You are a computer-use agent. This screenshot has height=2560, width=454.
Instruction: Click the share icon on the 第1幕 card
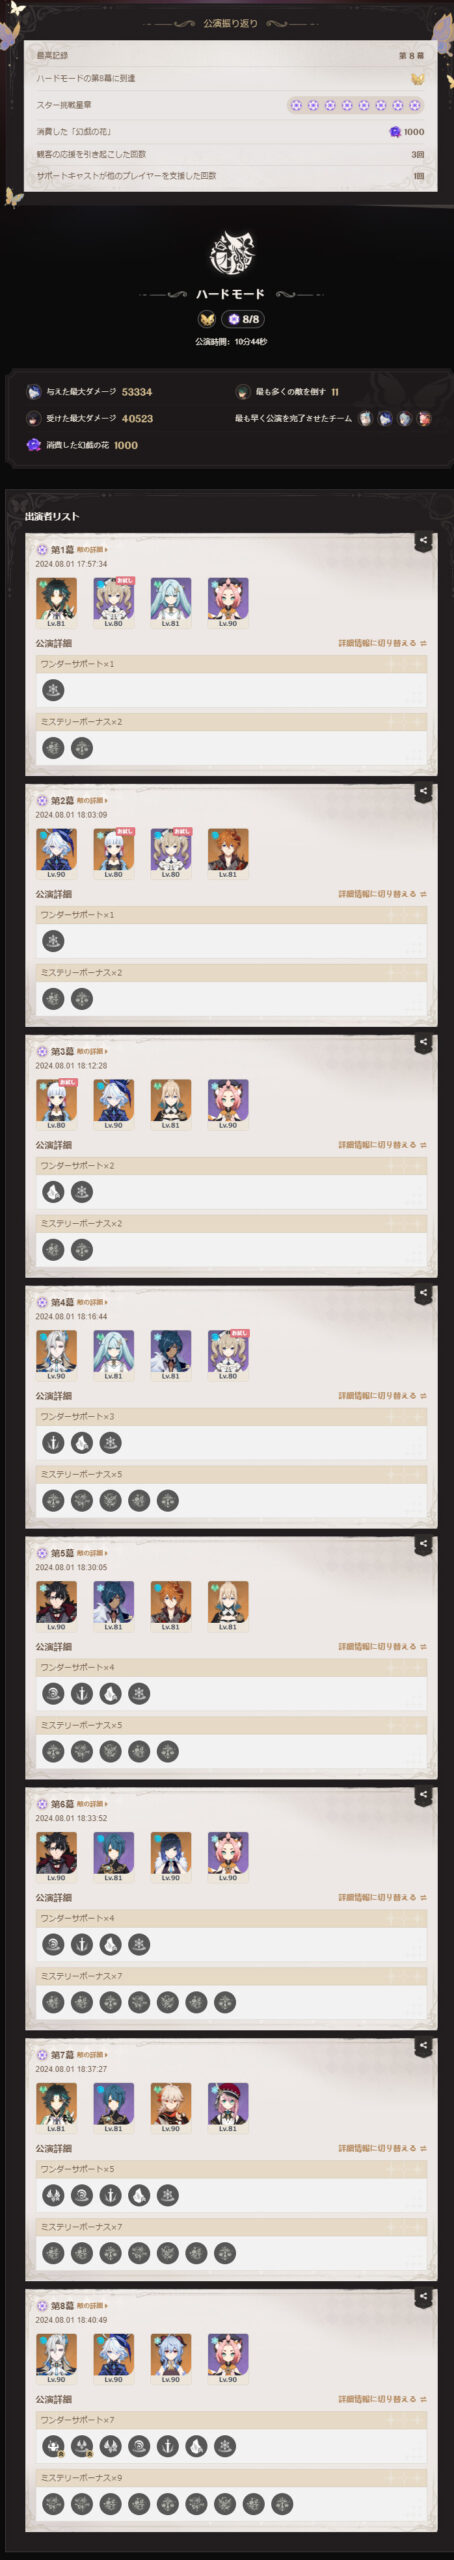coord(424,541)
